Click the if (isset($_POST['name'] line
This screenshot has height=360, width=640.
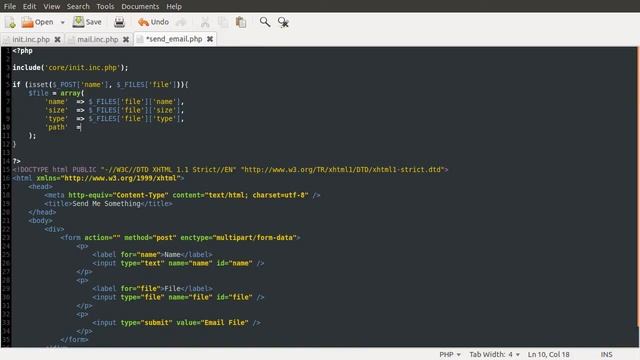(x=100, y=84)
